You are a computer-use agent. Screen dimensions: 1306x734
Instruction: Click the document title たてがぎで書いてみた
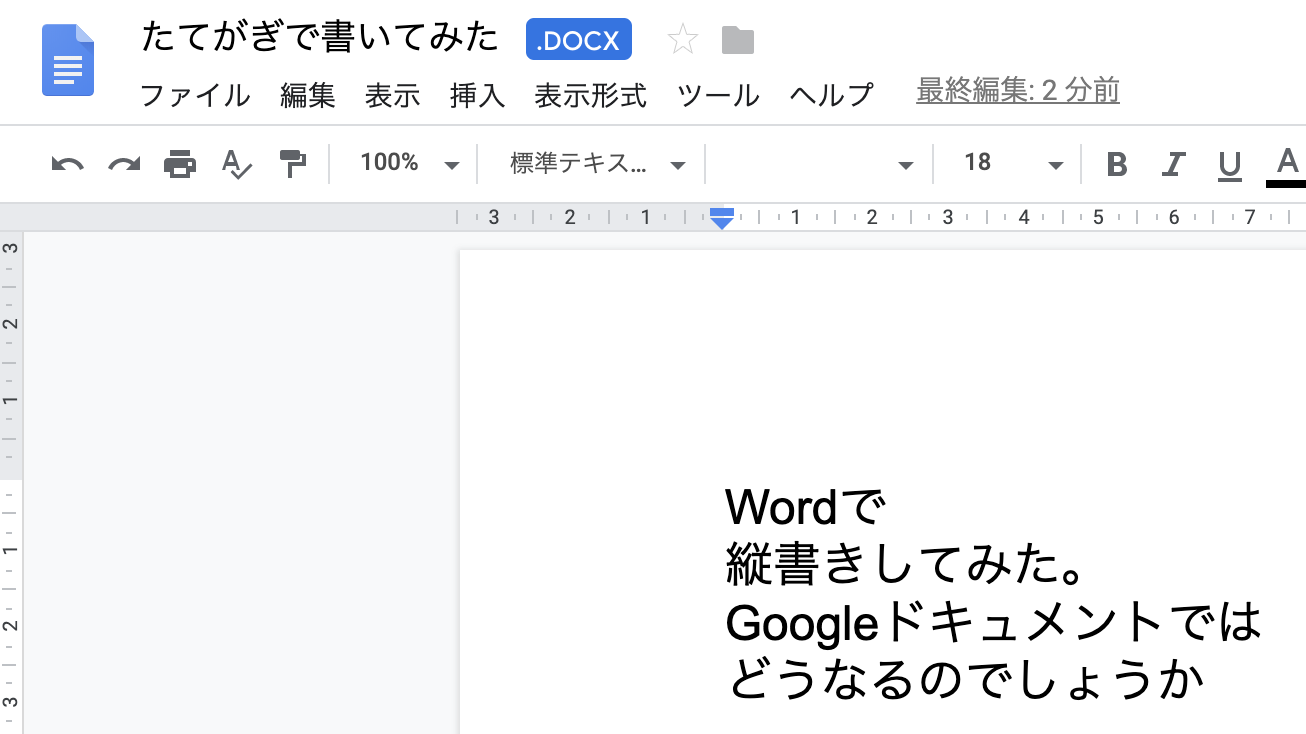pyautogui.click(x=320, y=38)
